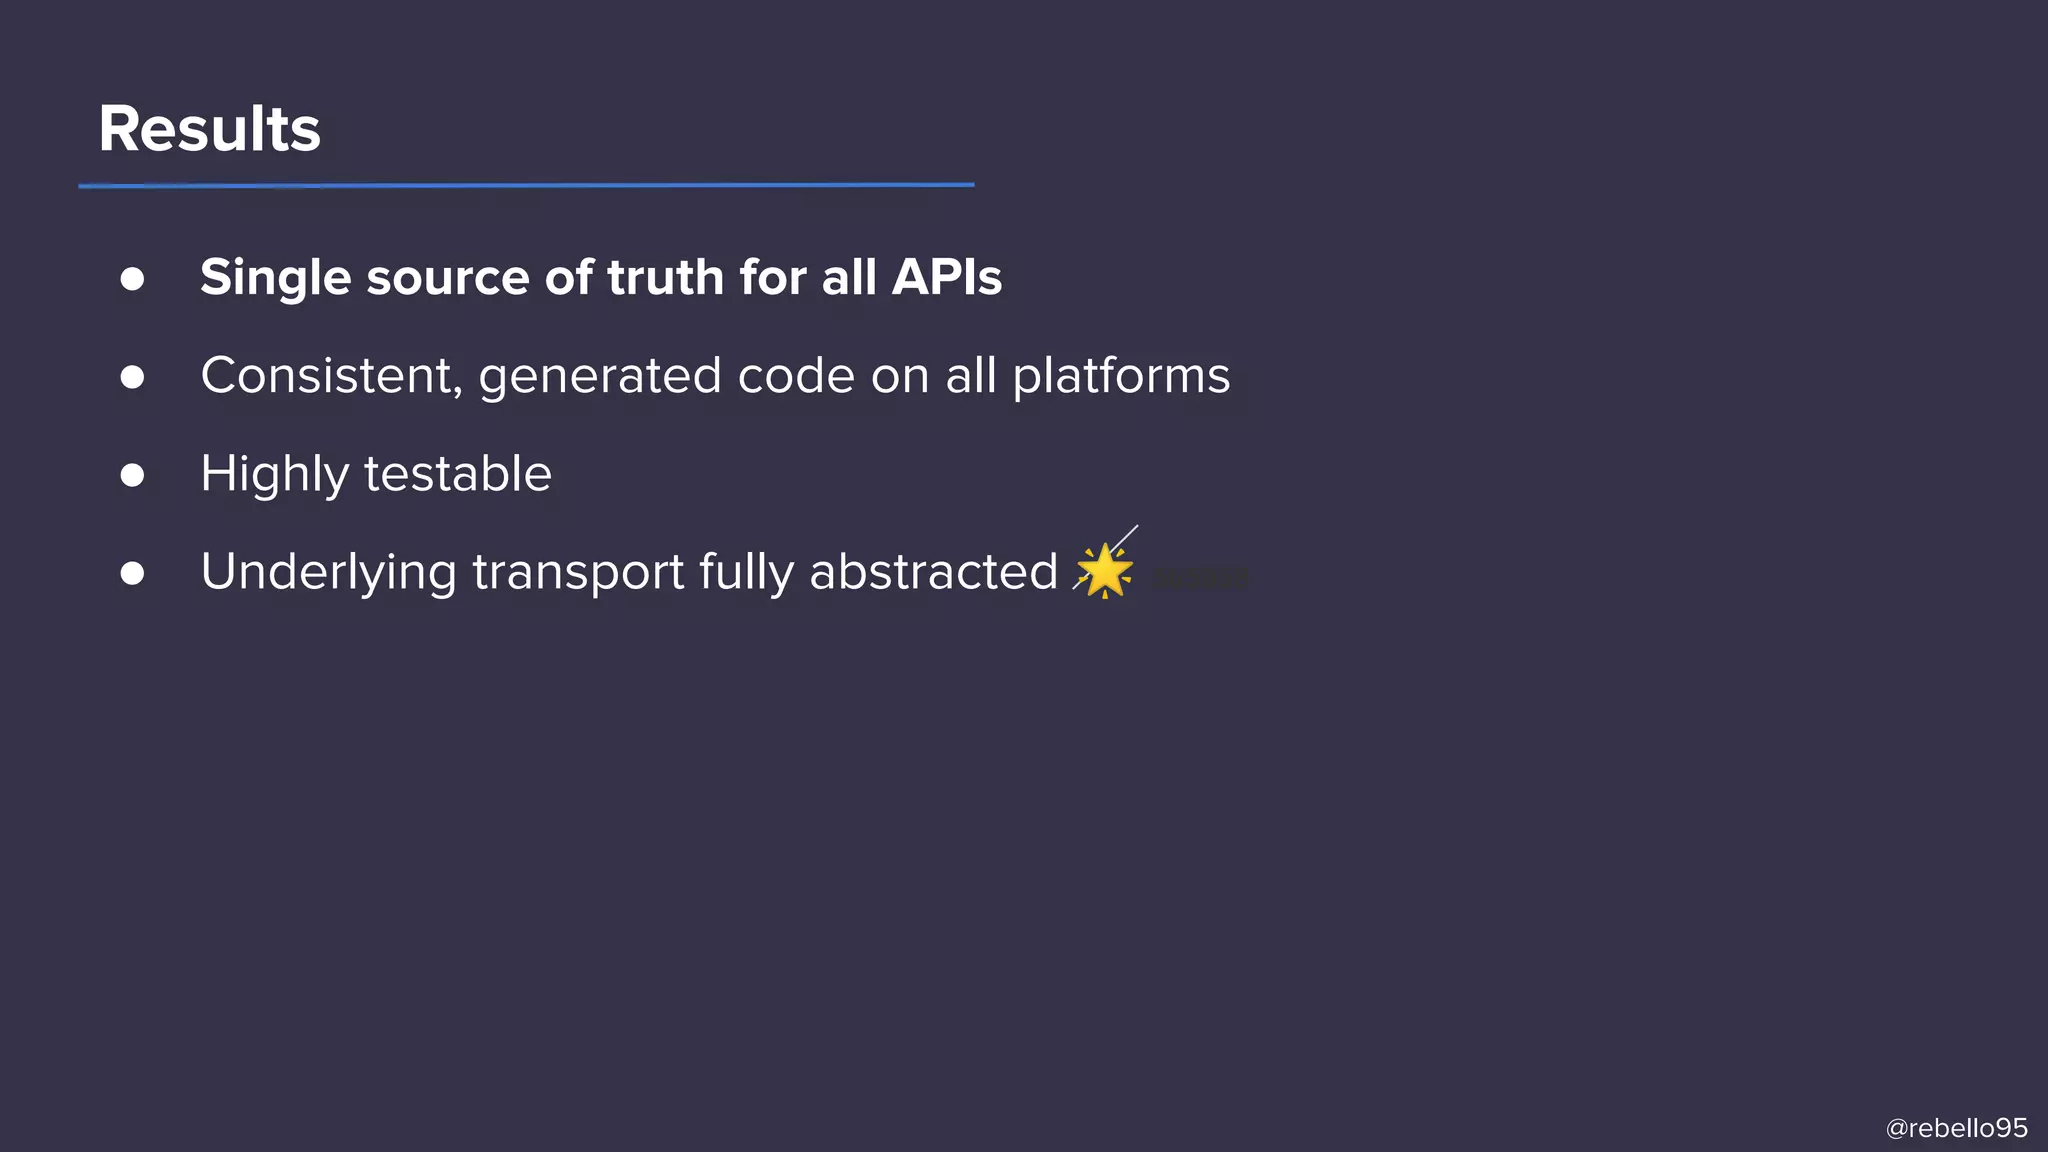Click the bullet dot before 'Consistent, generated'
The image size is (2048, 1152).
(132, 377)
